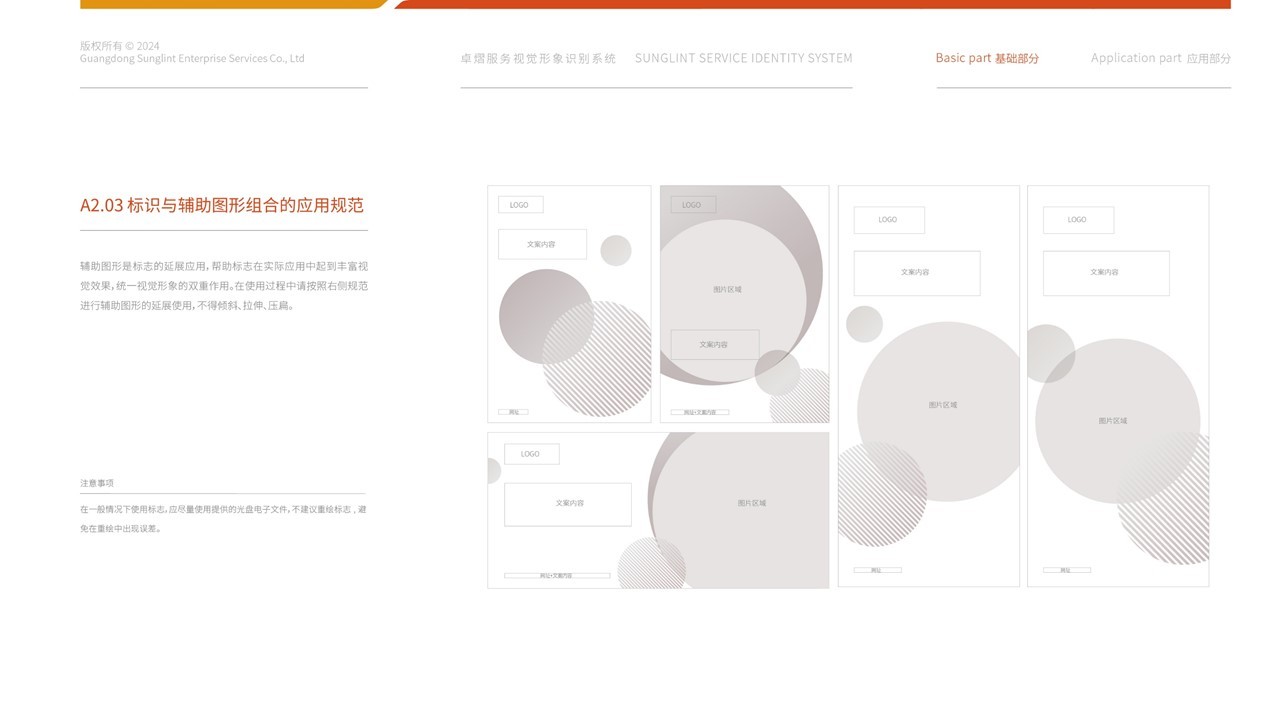Image resolution: width=1280 pixels, height=720 pixels.
Task: Click the LOGO placeholder on the third poster
Action: coord(888,219)
